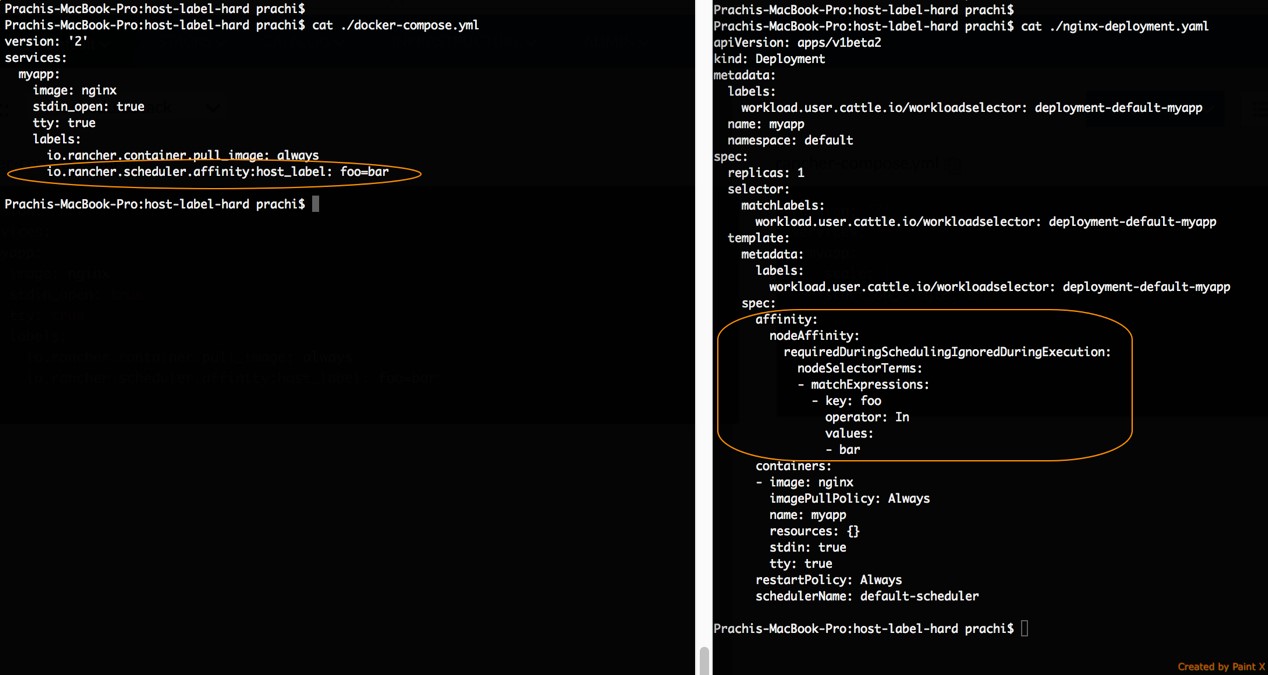Select the 'namespace: default' line
Image resolution: width=1268 pixels, height=675 pixels.
tap(790, 140)
